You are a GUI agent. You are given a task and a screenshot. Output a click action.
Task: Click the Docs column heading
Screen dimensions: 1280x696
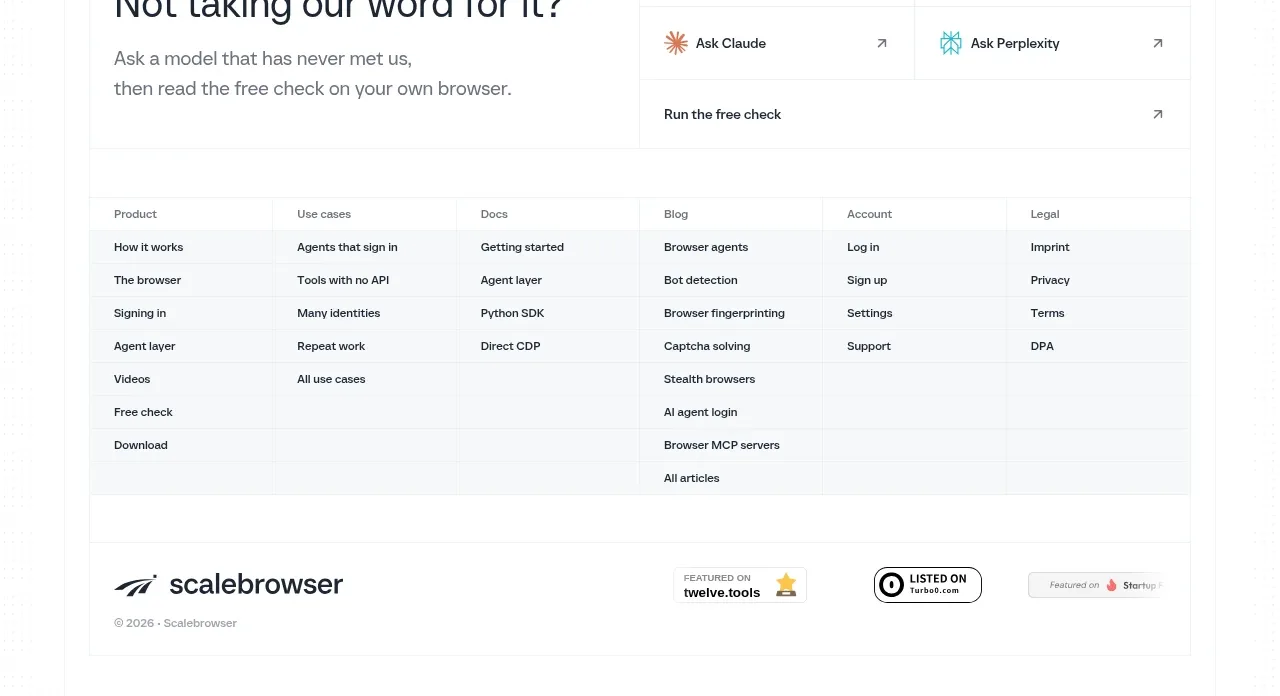(494, 214)
